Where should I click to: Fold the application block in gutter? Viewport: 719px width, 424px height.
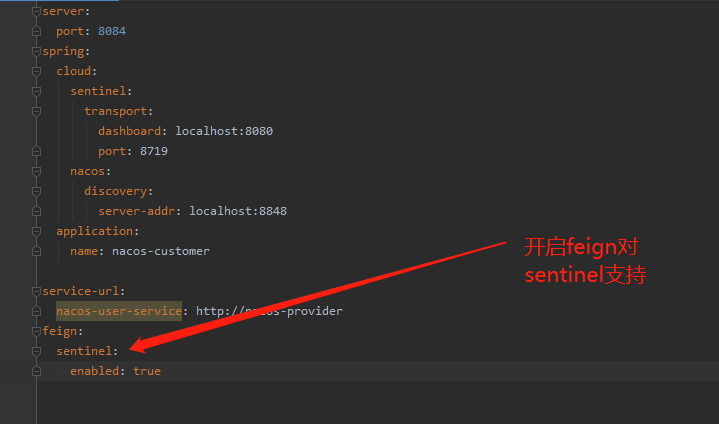[37, 230]
